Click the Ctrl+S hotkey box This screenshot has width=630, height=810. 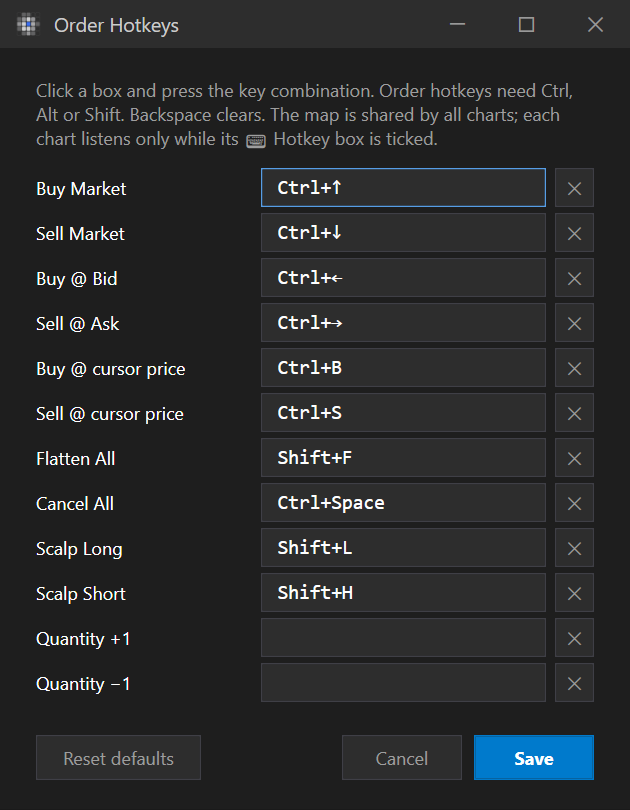[x=403, y=412]
